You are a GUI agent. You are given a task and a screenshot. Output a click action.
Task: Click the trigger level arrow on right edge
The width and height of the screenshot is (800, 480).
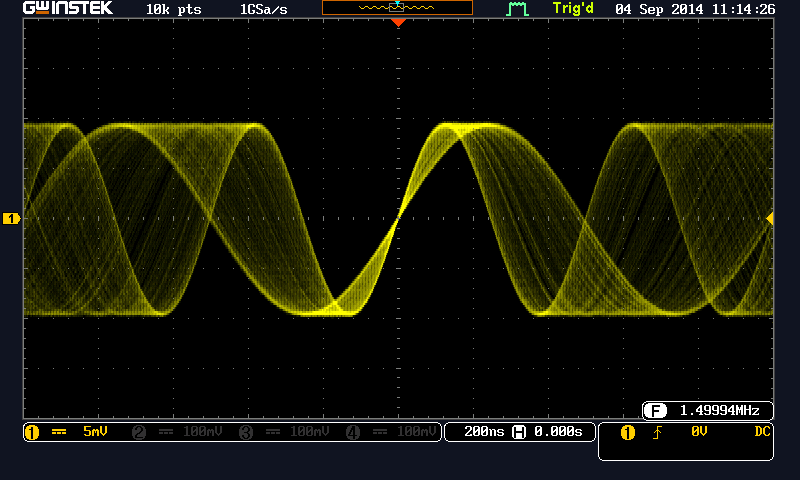coord(769,218)
